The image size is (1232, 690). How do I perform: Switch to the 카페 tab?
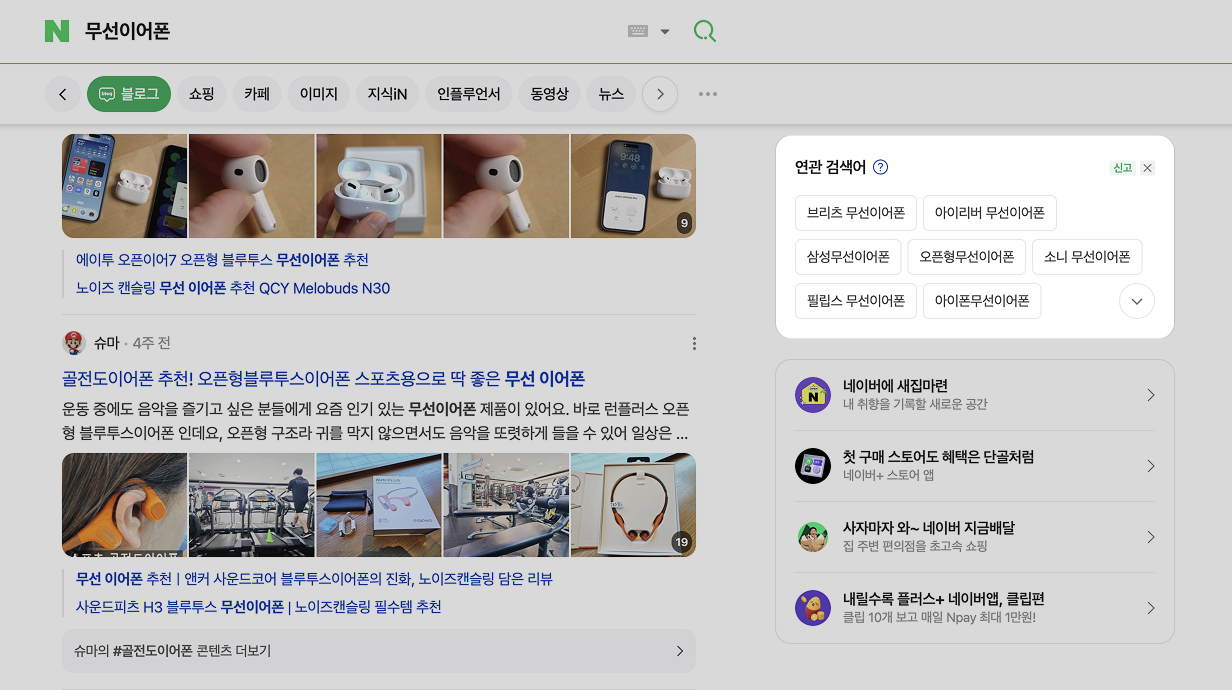(x=257, y=94)
